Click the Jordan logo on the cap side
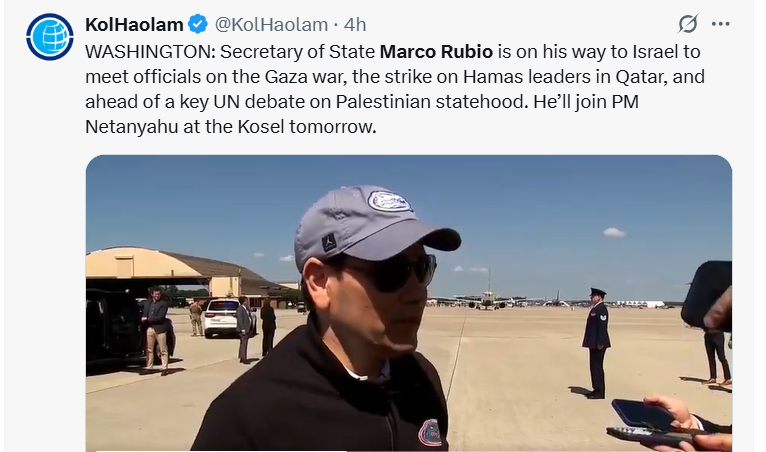The image size is (766, 452). (330, 242)
